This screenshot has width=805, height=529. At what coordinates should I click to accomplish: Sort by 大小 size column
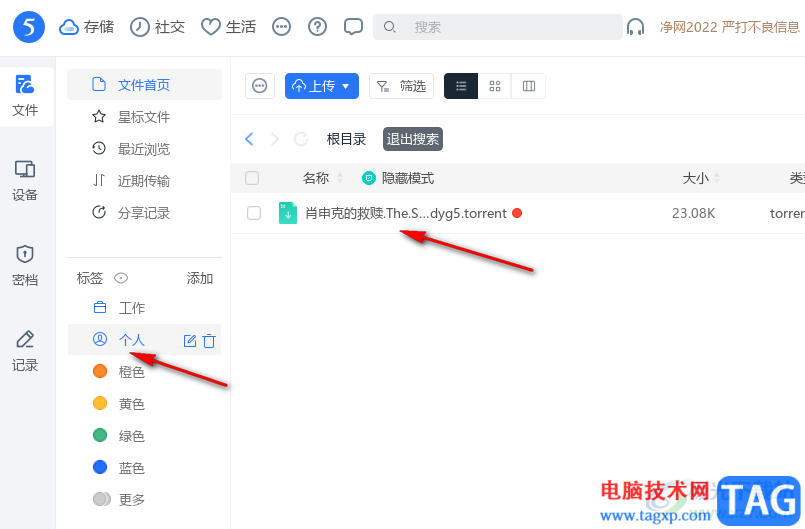click(x=701, y=178)
